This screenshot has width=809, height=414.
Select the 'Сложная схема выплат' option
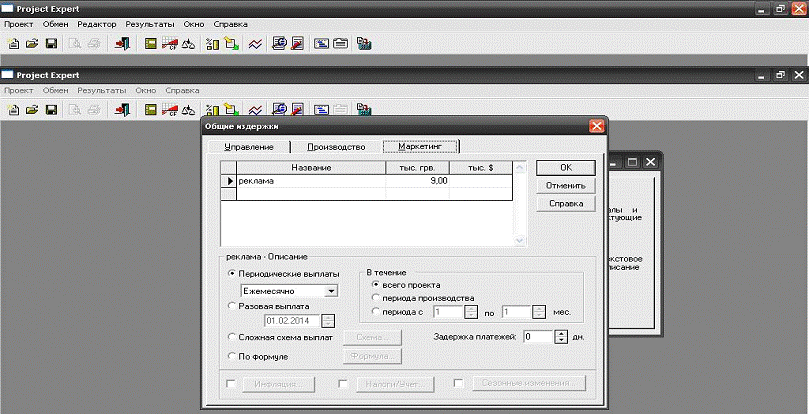(x=232, y=338)
